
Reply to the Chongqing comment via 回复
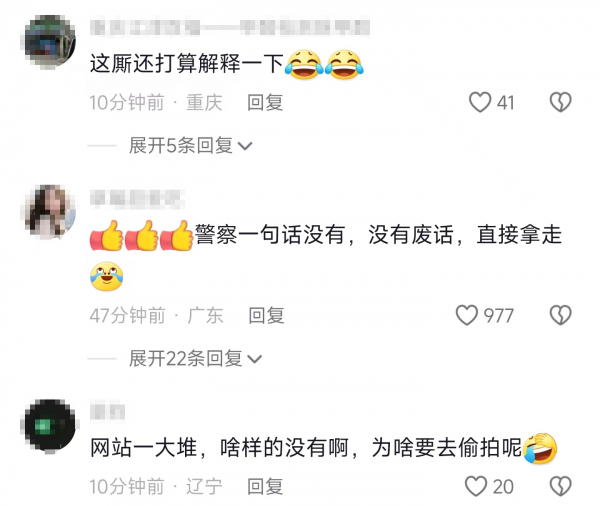(265, 103)
